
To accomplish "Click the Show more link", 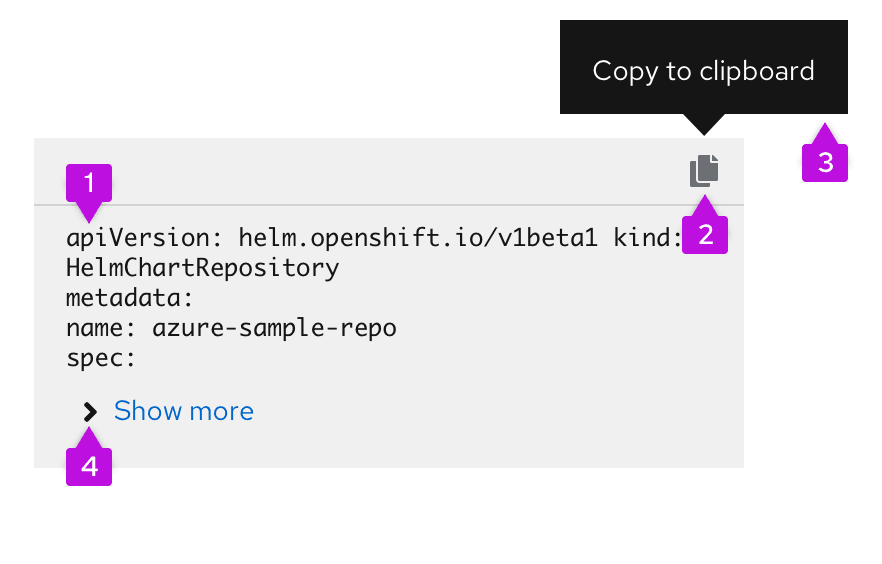I will 183,411.
